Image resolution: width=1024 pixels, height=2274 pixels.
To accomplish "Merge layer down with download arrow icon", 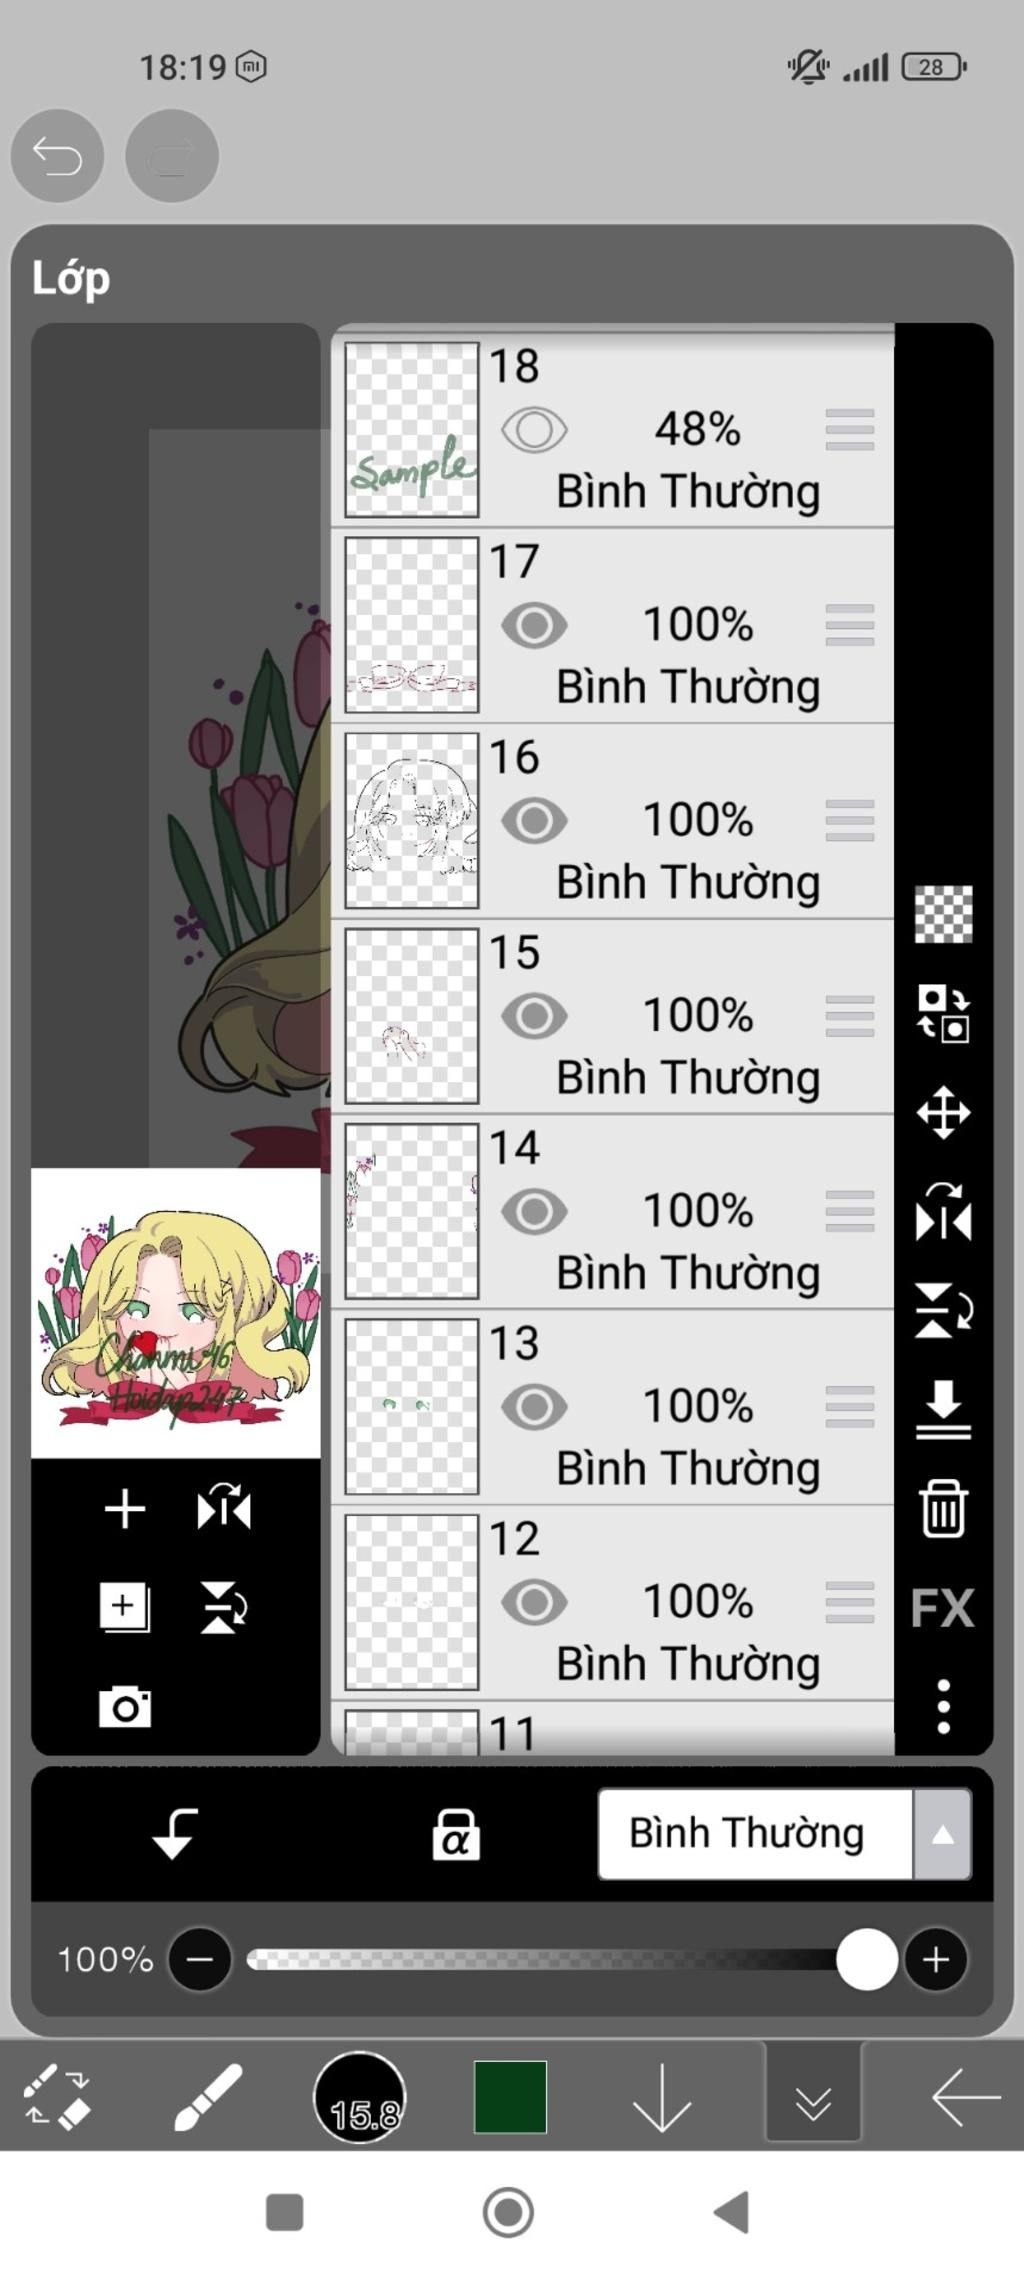I will [943, 1410].
